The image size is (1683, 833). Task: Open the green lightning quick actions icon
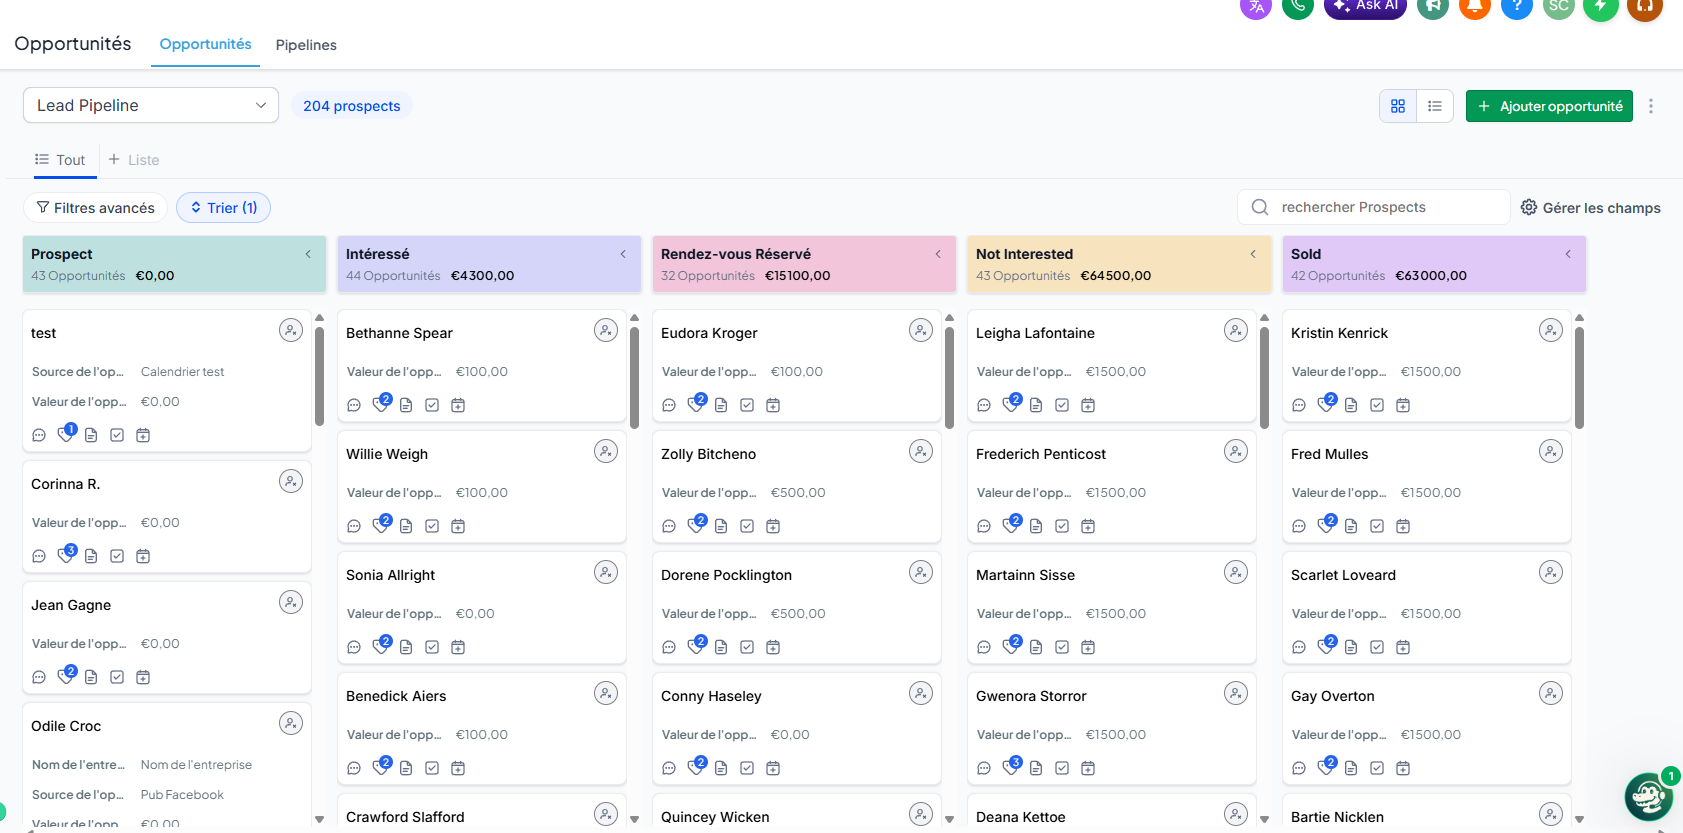click(x=1601, y=6)
